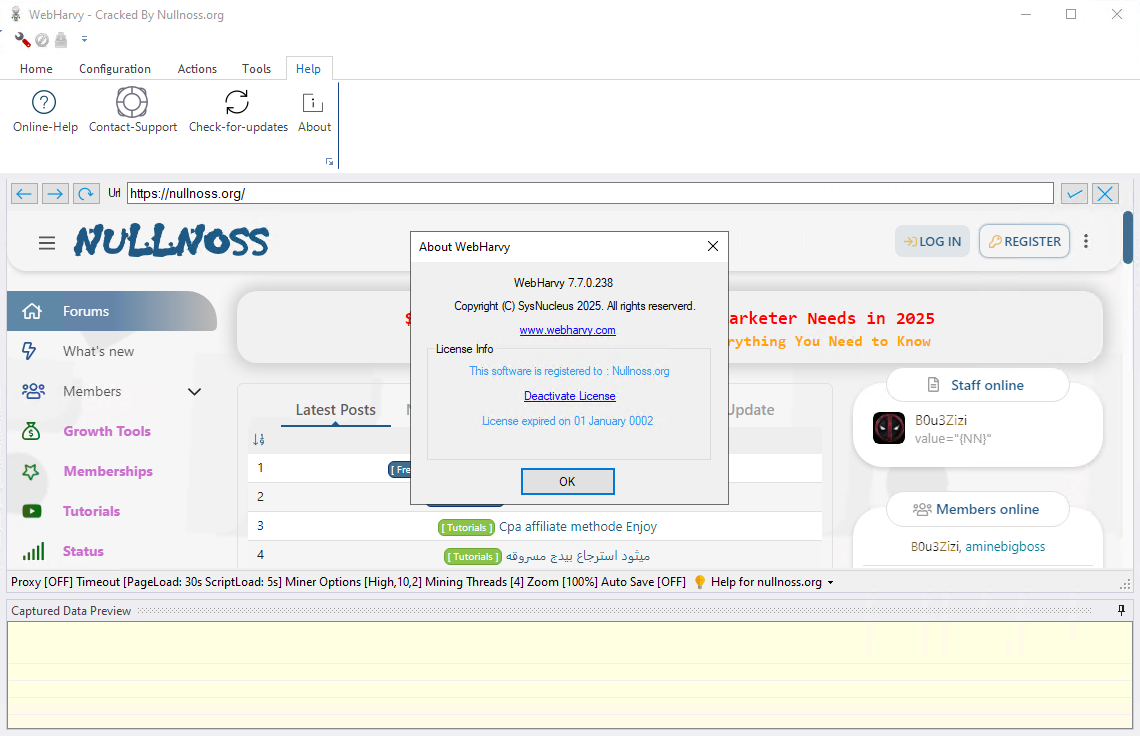Click the Memberships star icon
The height and width of the screenshot is (736, 1140).
pos(31,471)
